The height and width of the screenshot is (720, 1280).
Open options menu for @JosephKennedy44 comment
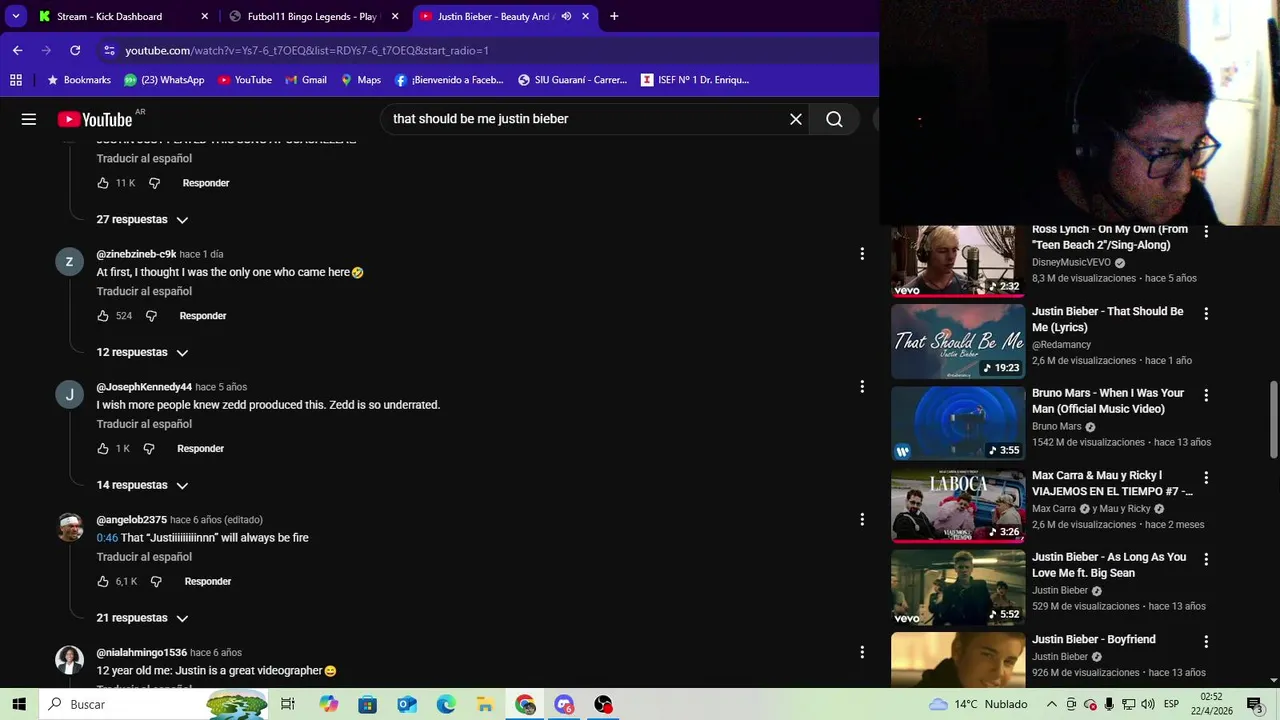click(x=862, y=387)
